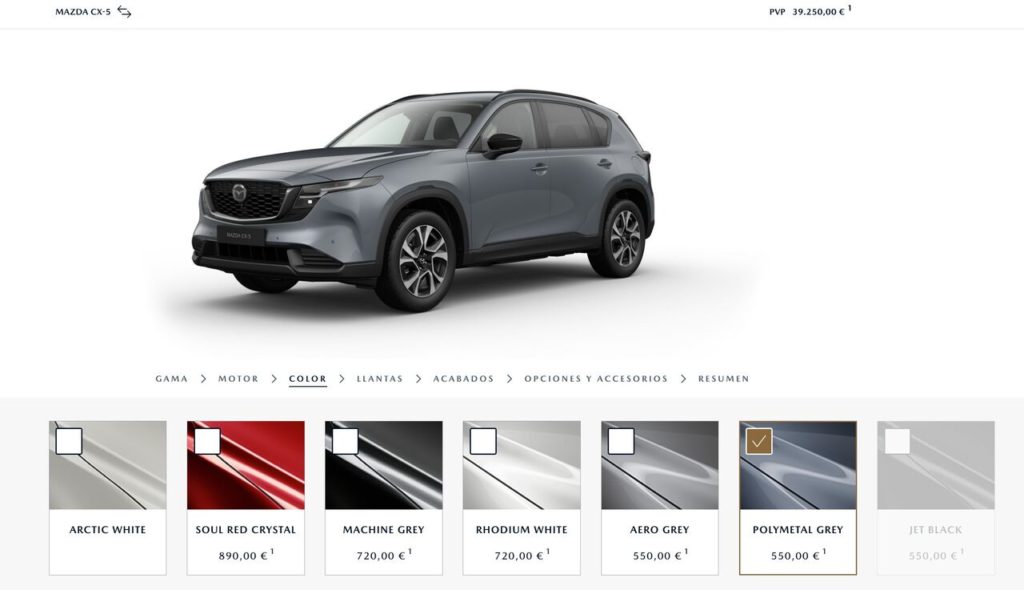This screenshot has height=590, width=1024.
Task: Open Opciones y Accesorios step
Action: tap(596, 379)
